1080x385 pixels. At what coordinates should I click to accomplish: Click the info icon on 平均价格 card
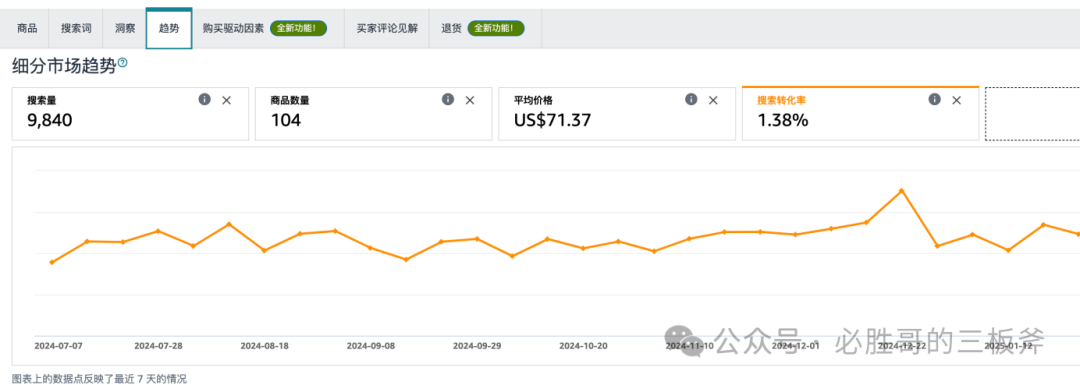[x=691, y=99]
